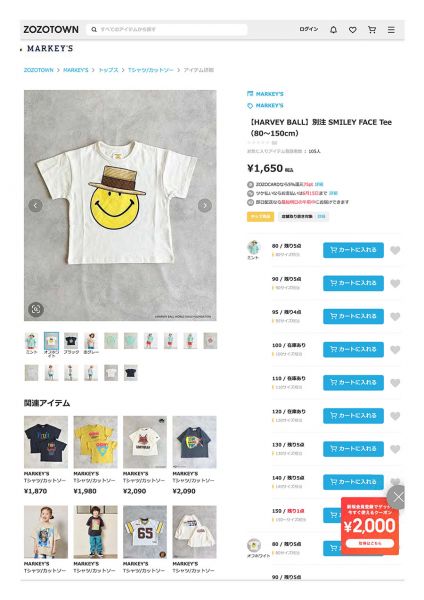
Task: Show next product image with right arrow
Action: pos(205,205)
